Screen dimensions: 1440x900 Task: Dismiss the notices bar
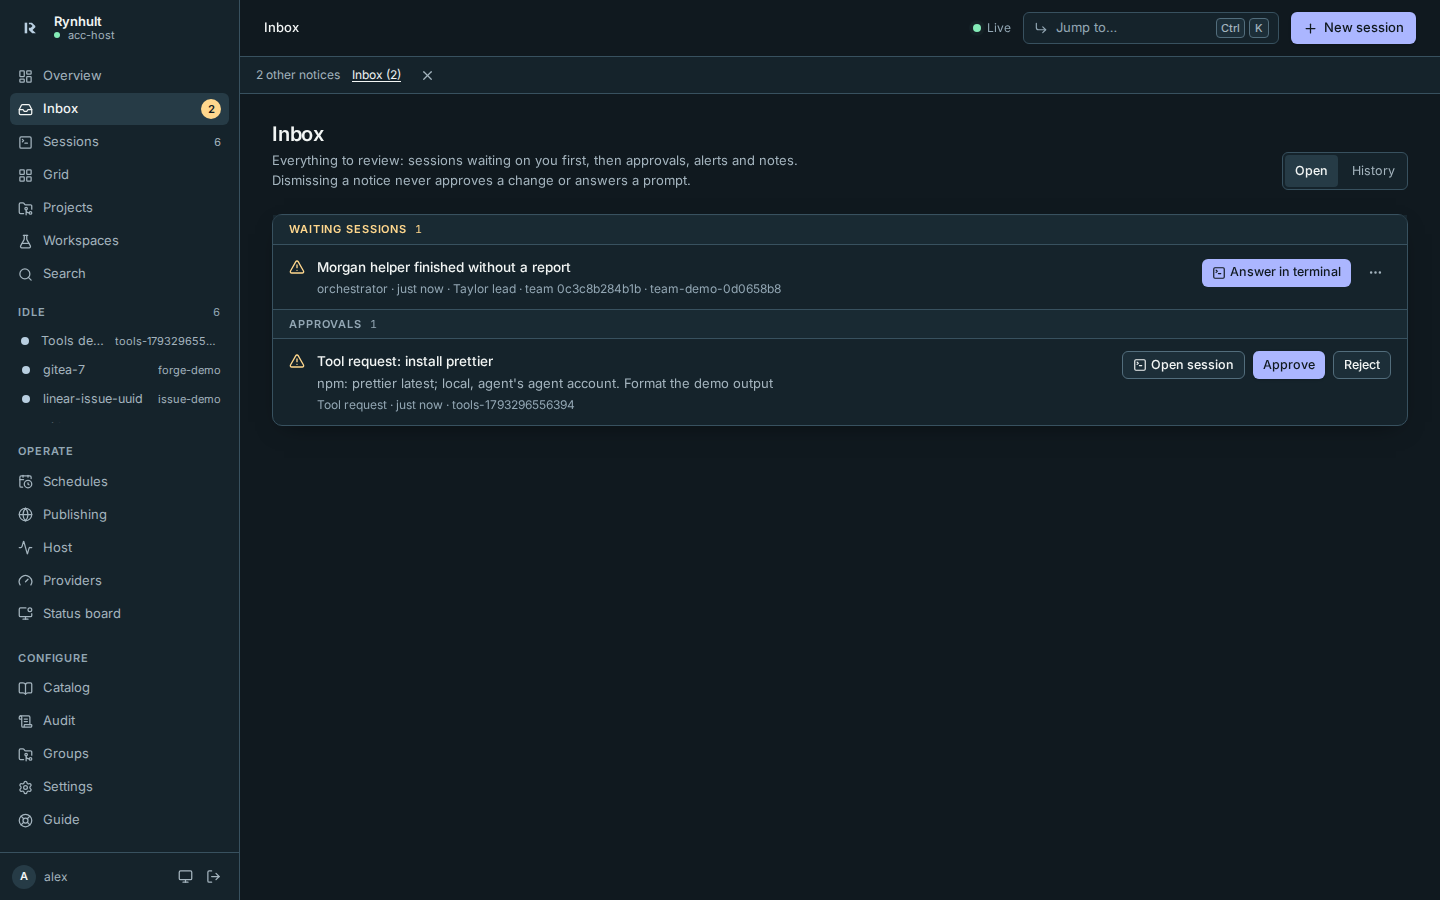(x=427, y=76)
